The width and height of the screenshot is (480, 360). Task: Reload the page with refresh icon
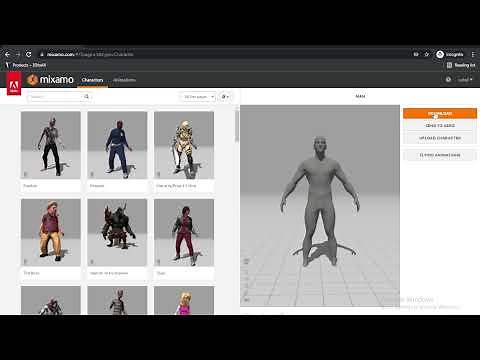29,54
